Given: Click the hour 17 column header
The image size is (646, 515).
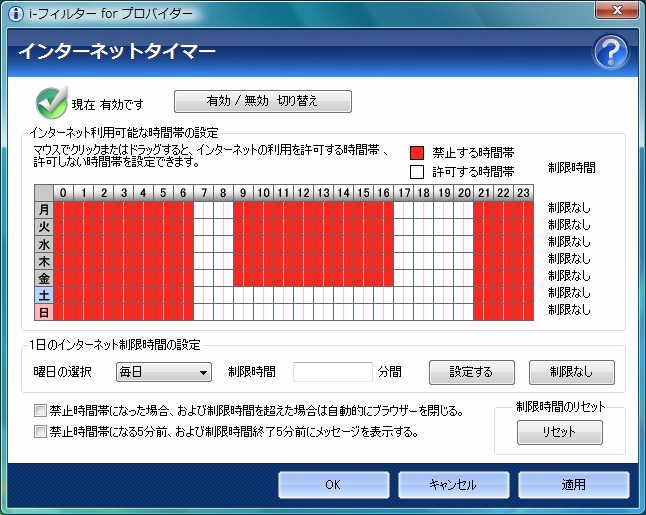Looking at the screenshot, I should (404, 193).
